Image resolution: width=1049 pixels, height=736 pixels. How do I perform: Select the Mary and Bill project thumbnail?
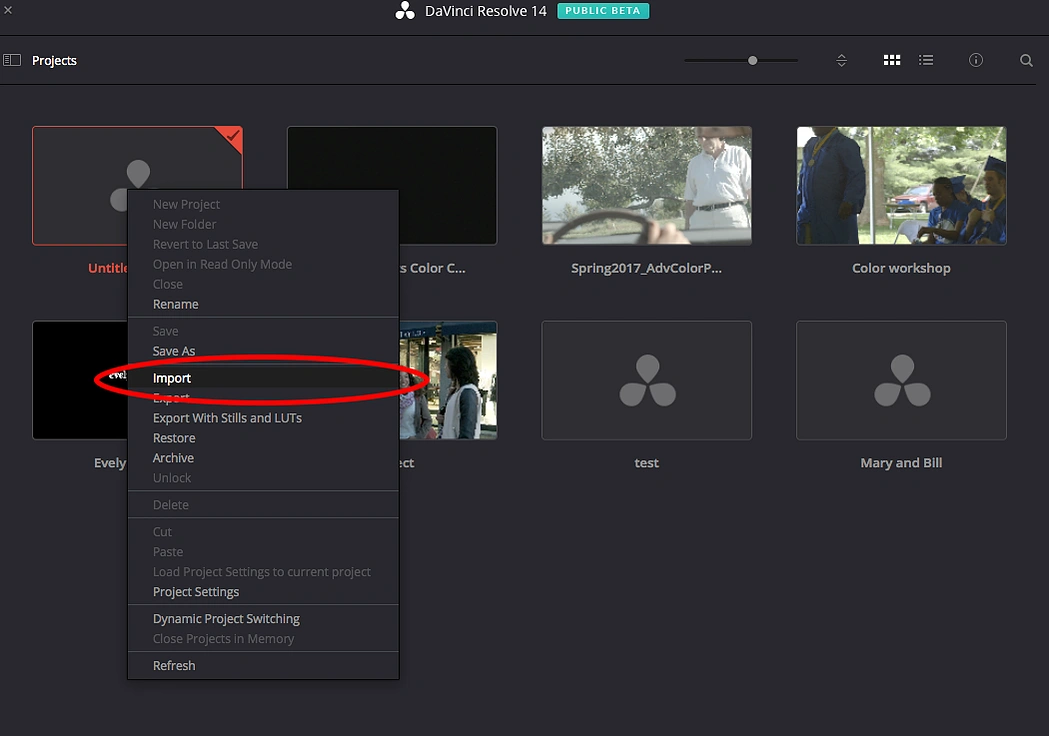coord(901,380)
